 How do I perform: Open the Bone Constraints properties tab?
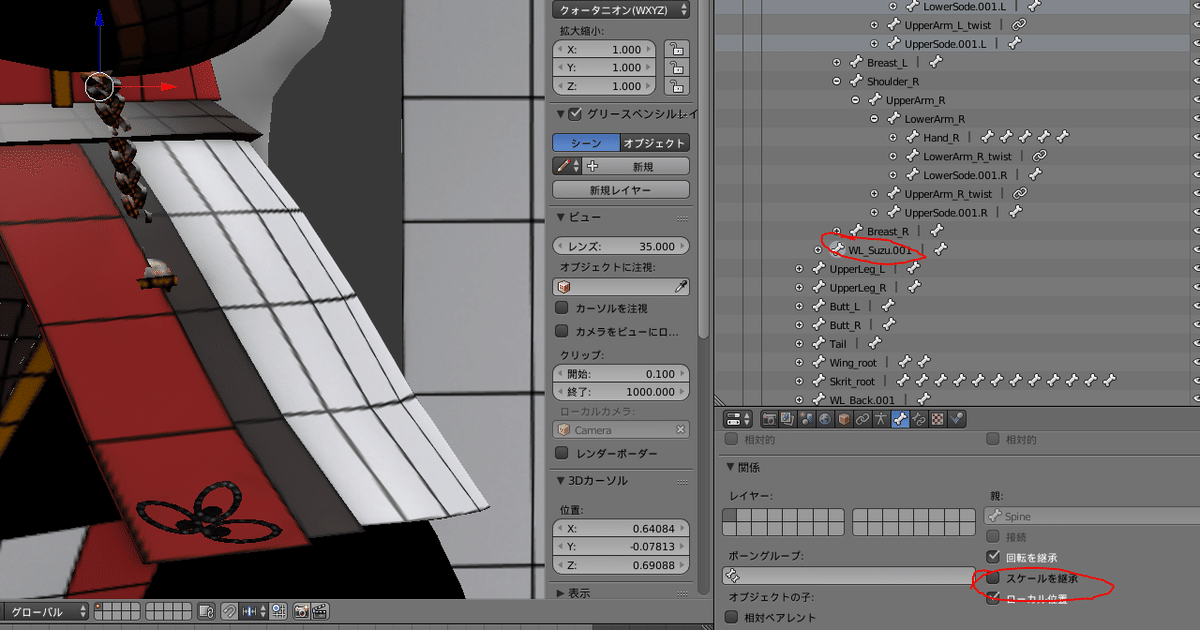920,419
